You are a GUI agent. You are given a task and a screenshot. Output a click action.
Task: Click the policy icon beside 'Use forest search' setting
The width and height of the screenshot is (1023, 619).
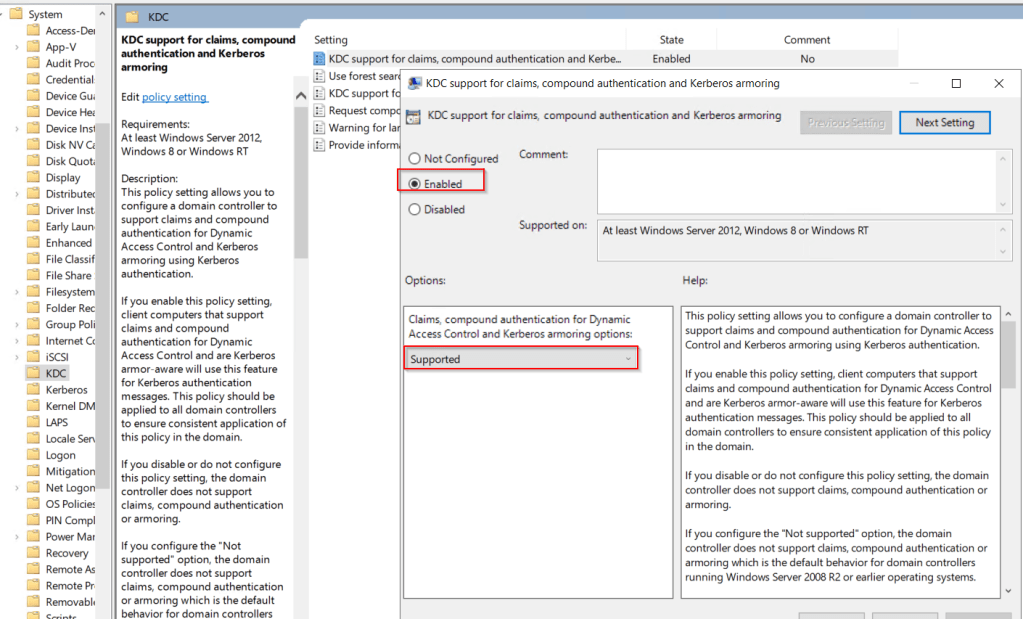(320, 76)
